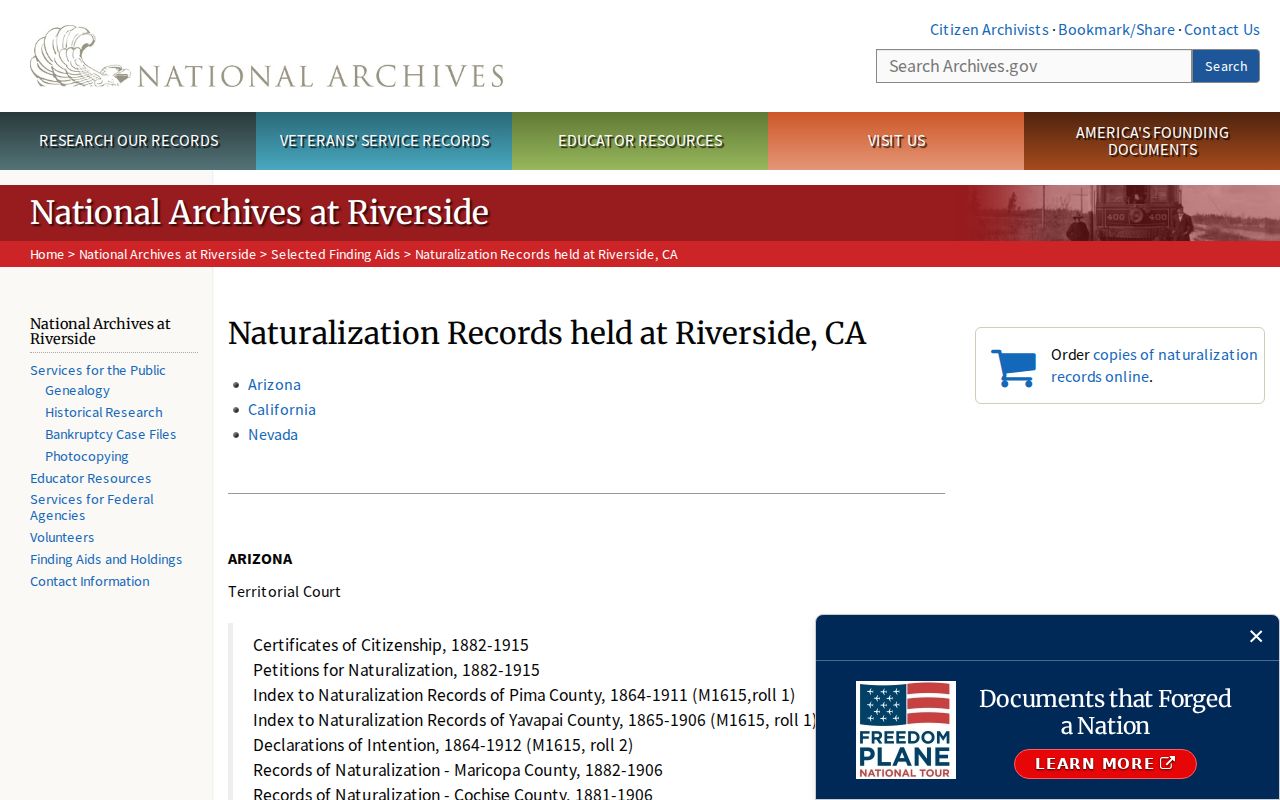Click the Naturalization Records held at Riverside heading
Screen dimensions: 1280x800
[547, 333]
